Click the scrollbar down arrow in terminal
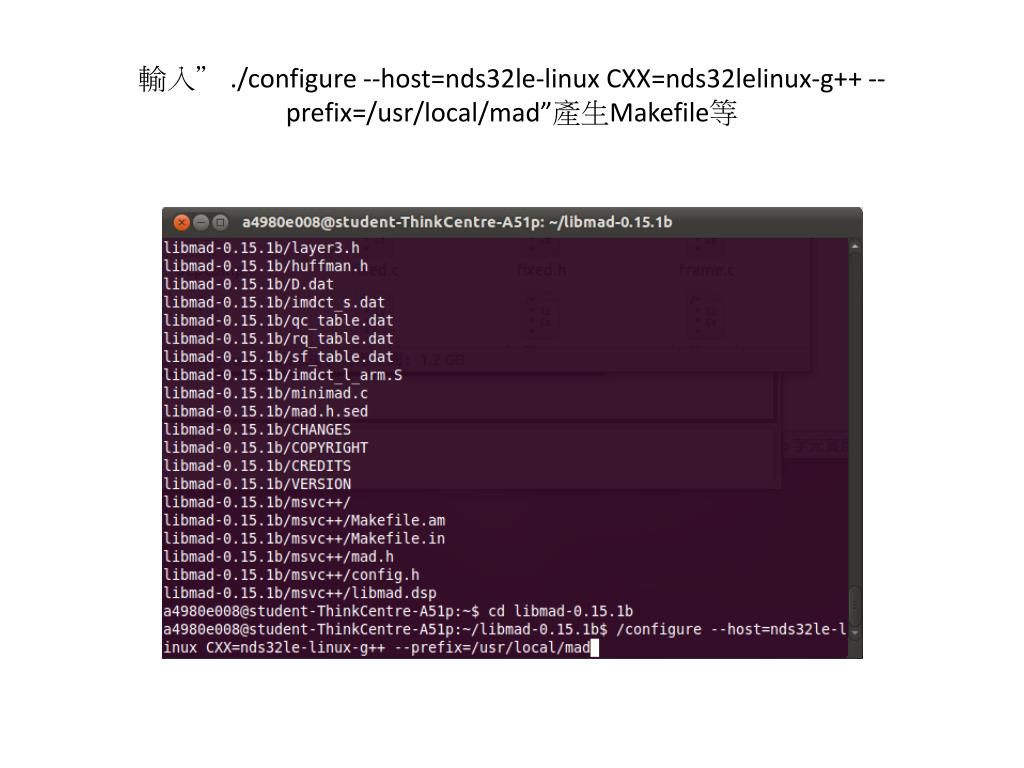This screenshot has height=768, width=1024. click(x=855, y=632)
